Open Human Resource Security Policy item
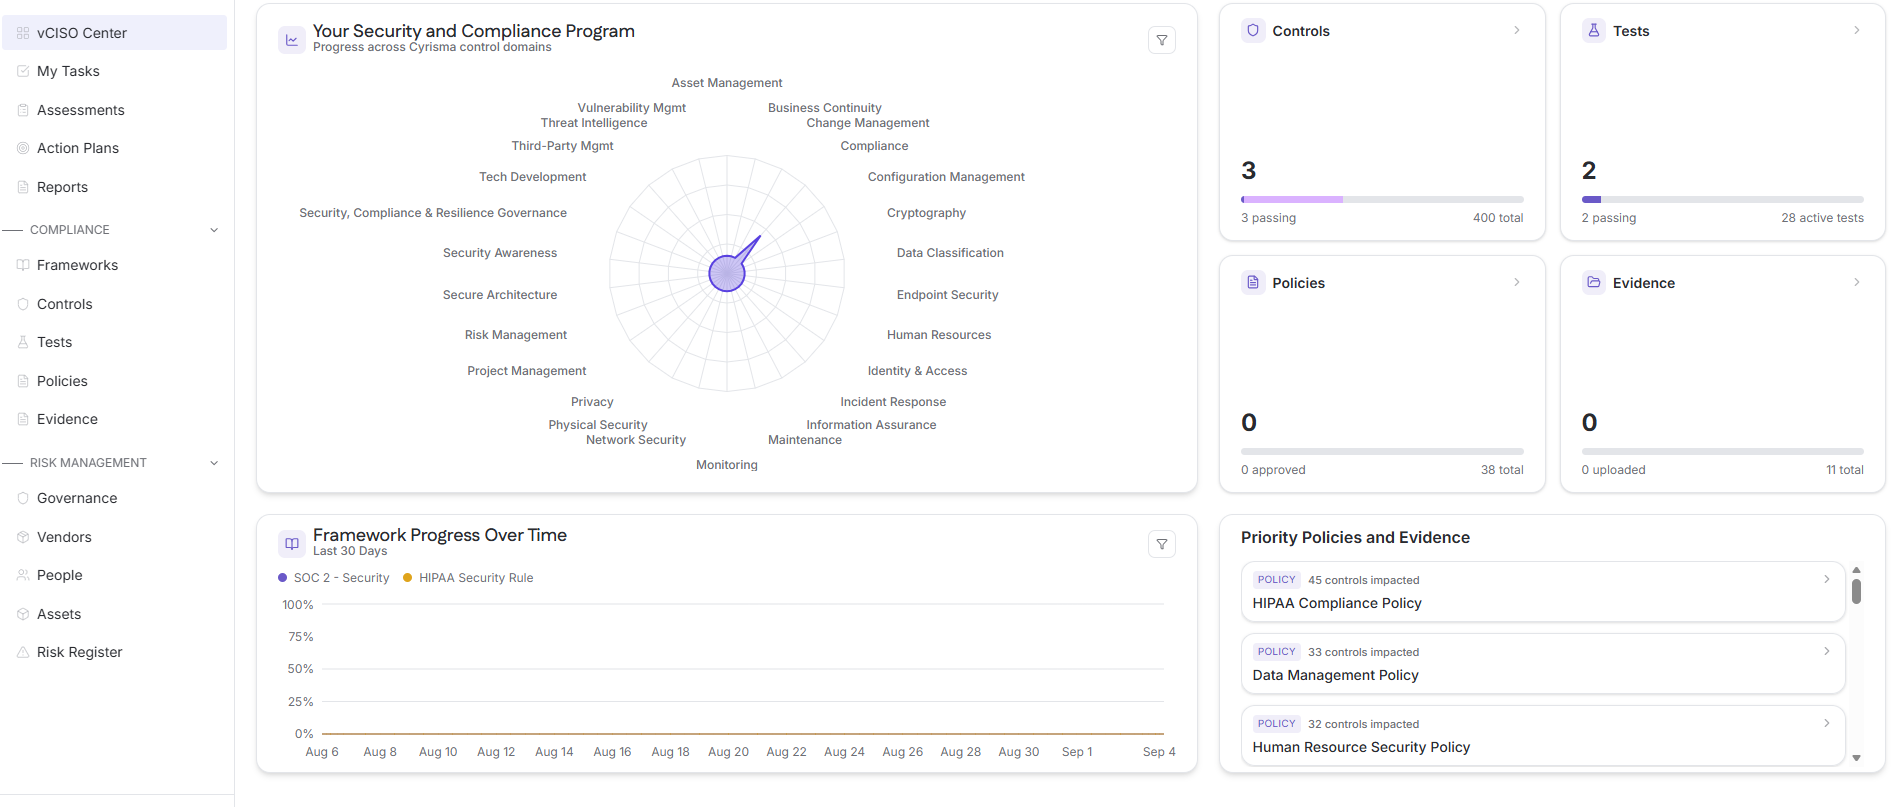Screen dimensions: 1896x807 click(x=1543, y=736)
